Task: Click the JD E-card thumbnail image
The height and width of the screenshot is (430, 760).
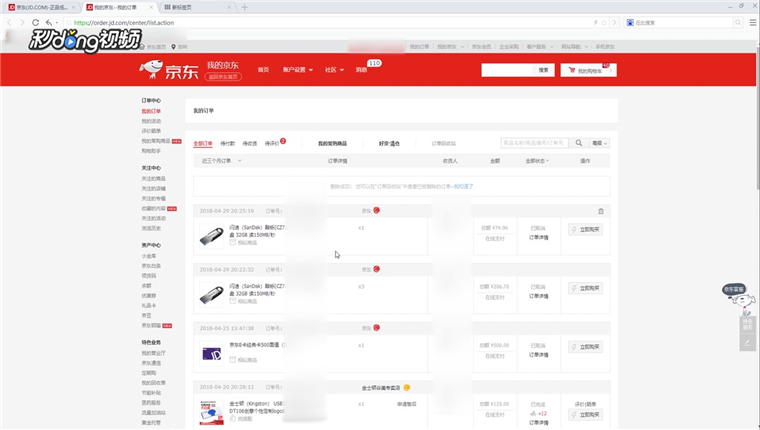Action: point(212,353)
